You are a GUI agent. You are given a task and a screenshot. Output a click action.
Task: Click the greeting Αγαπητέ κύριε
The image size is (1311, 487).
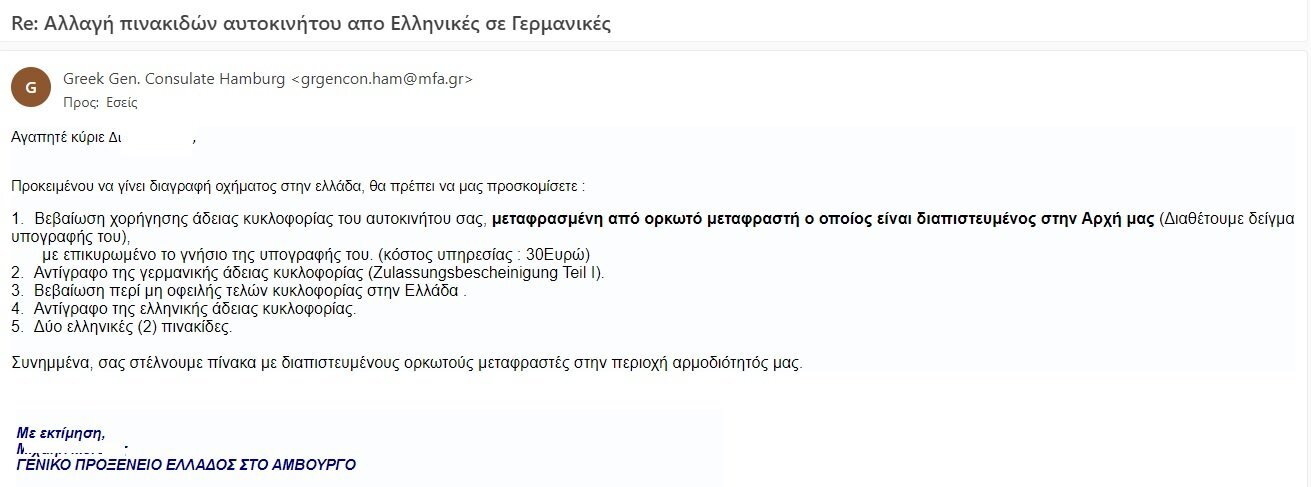click(65, 138)
